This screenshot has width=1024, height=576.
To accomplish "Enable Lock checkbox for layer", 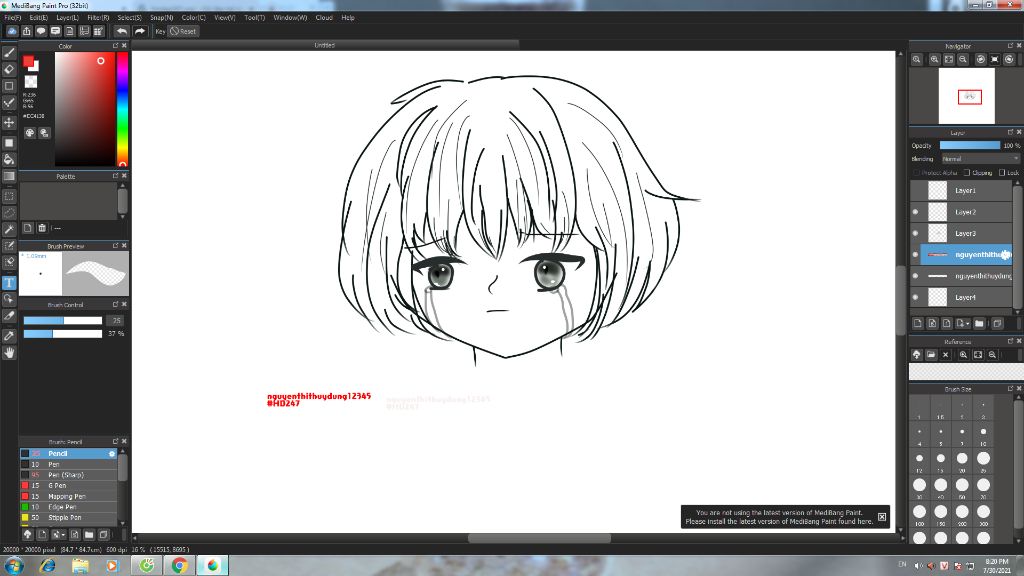I will (1002, 173).
